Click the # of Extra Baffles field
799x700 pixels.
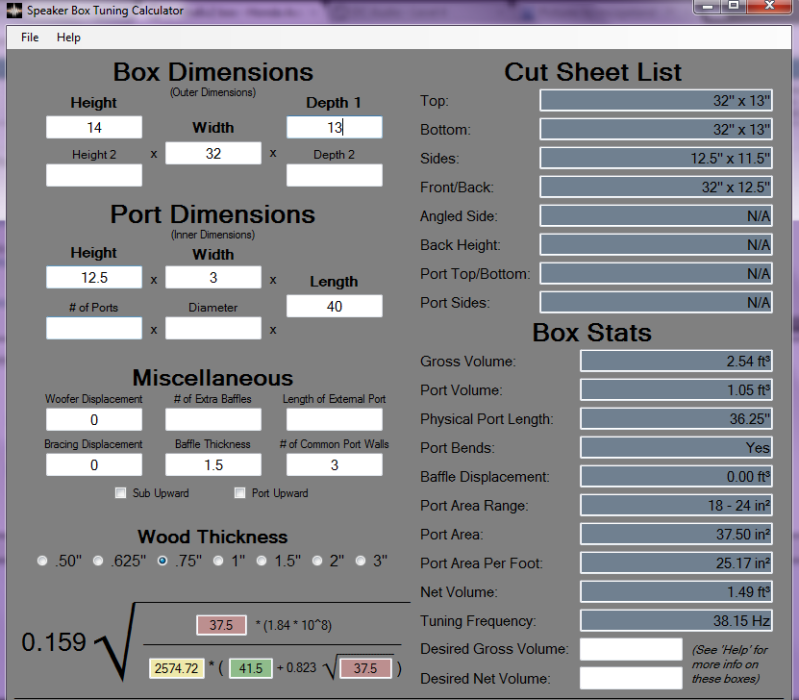[213, 420]
